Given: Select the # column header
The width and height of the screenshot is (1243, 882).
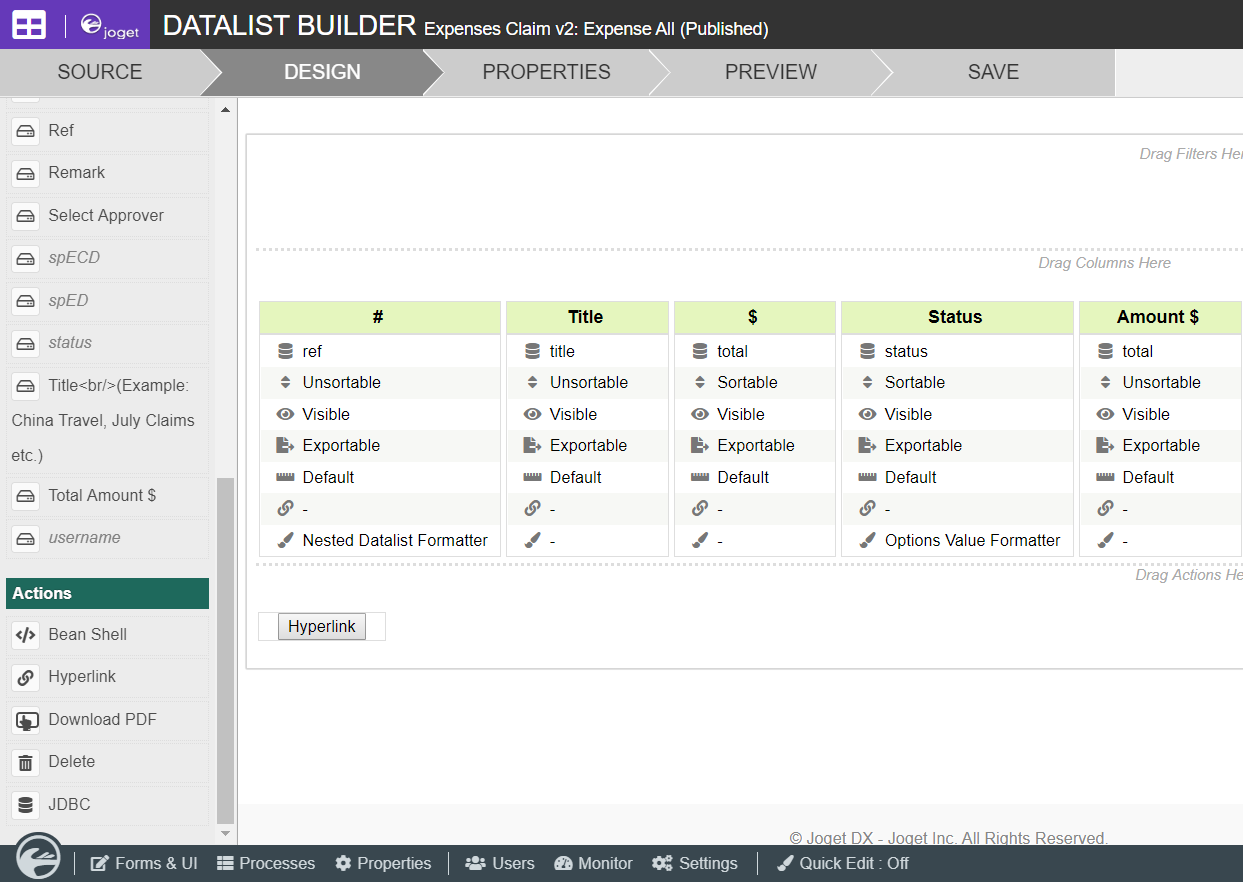Looking at the screenshot, I should click(x=379, y=317).
